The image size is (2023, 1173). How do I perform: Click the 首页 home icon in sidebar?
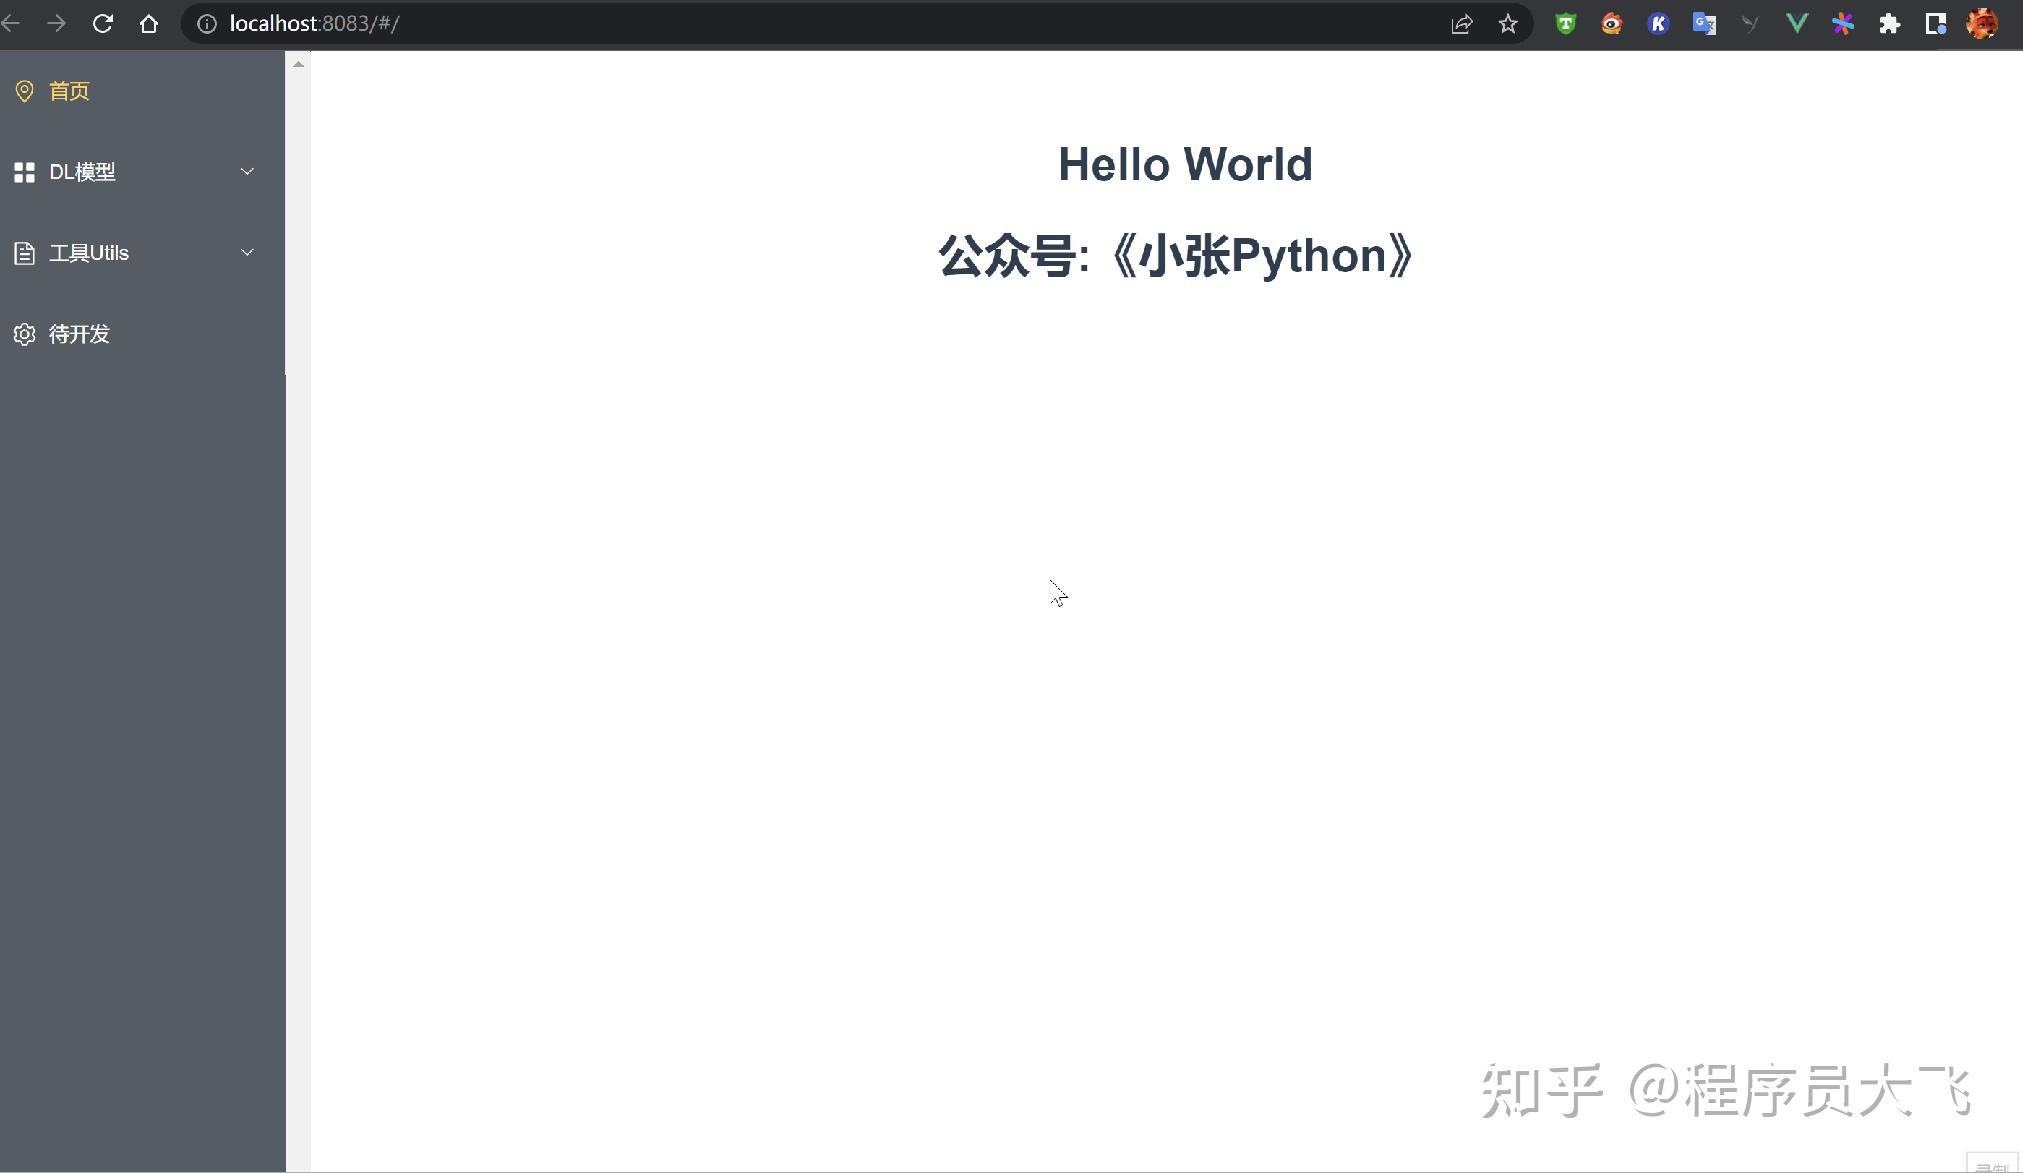24,89
